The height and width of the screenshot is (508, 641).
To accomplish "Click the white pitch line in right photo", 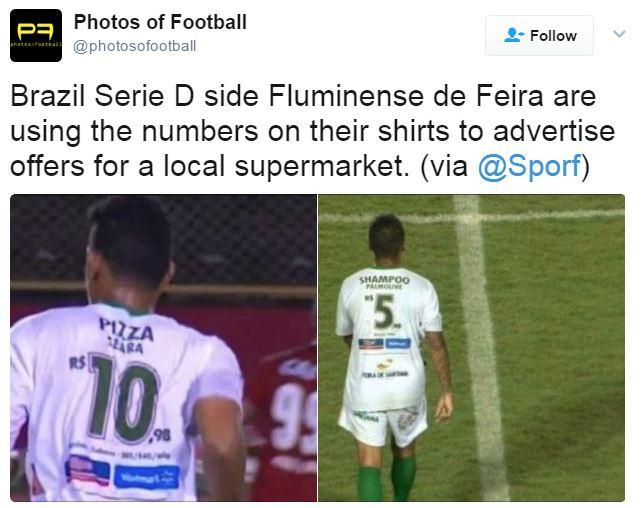I will coord(479,348).
